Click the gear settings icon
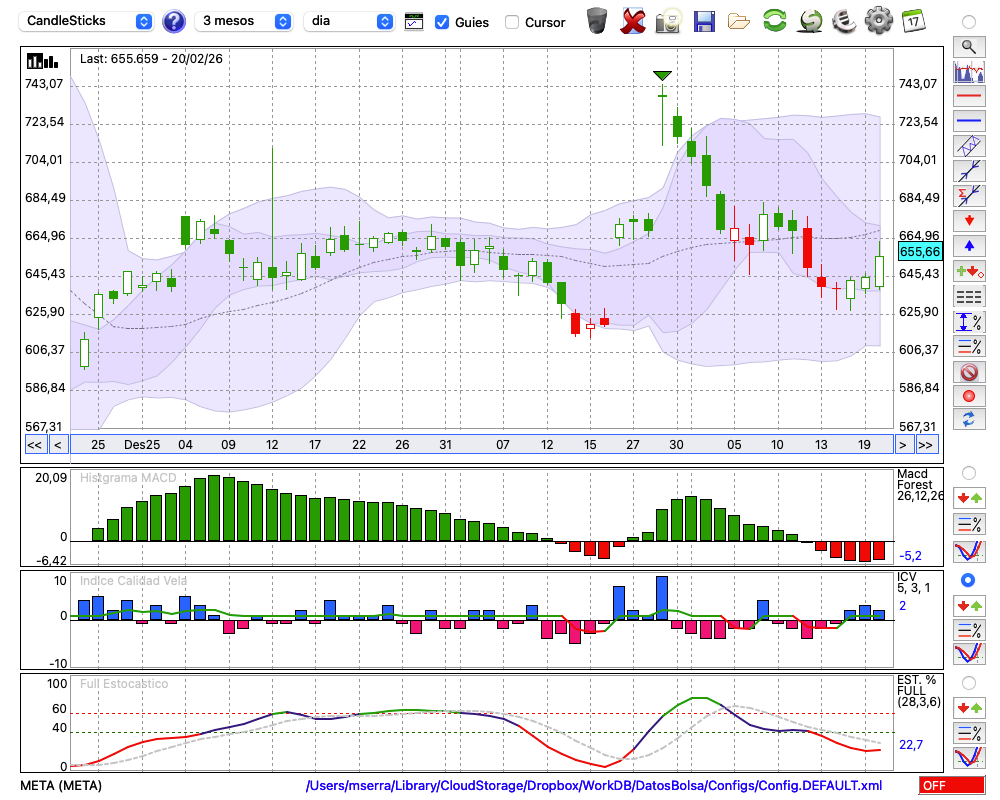The width and height of the screenshot is (1000, 800). [x=878, y=20]
